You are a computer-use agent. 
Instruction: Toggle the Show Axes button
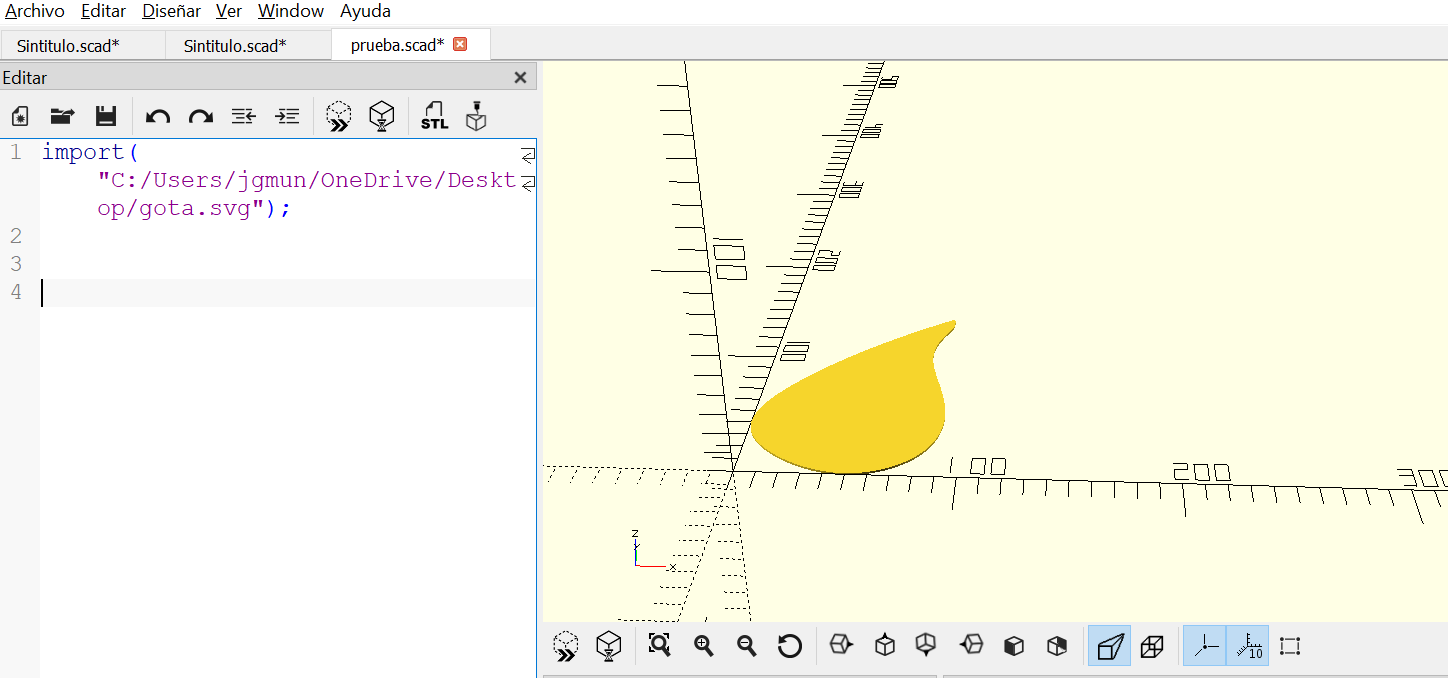pos(1205,646)
